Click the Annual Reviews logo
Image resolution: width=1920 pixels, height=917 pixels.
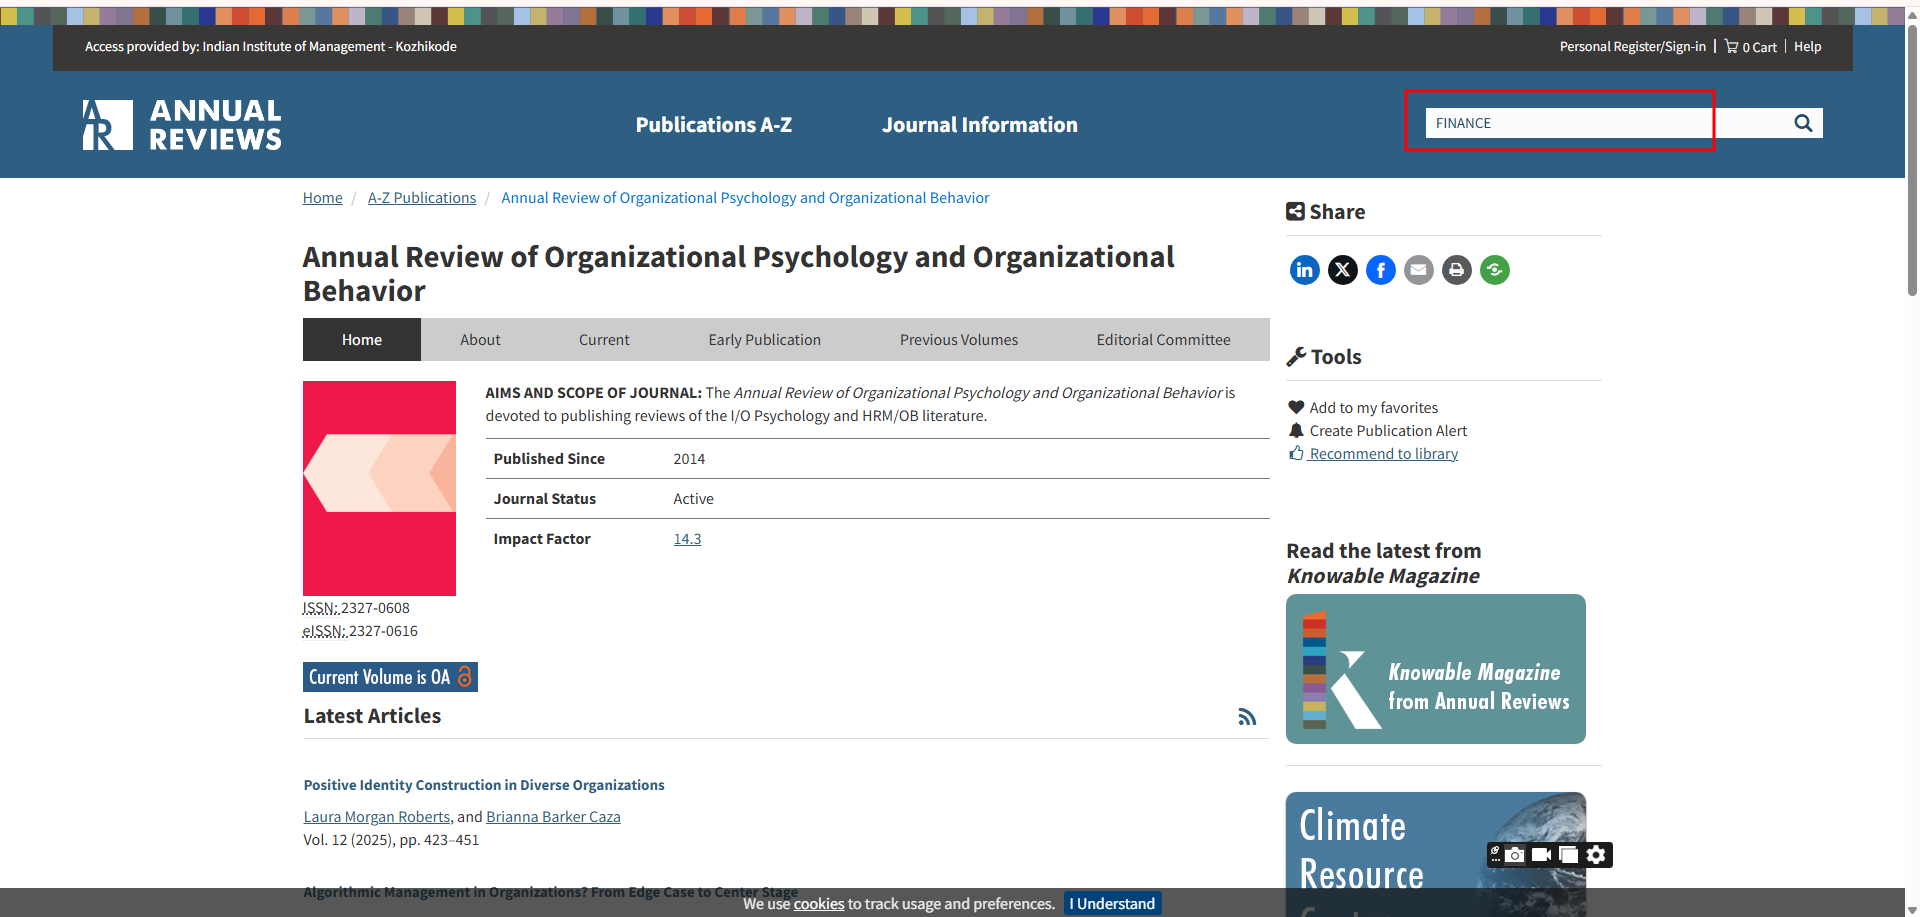(182, 125)
